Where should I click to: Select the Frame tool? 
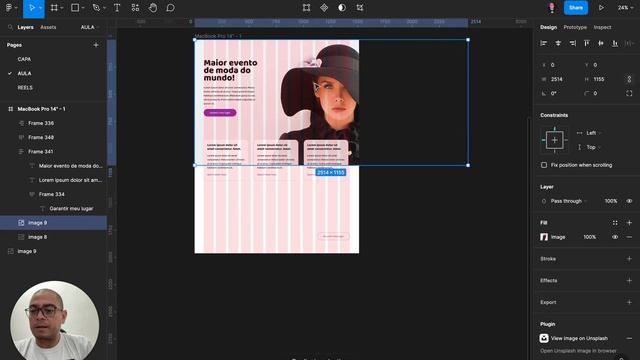[x=54, y=8]
